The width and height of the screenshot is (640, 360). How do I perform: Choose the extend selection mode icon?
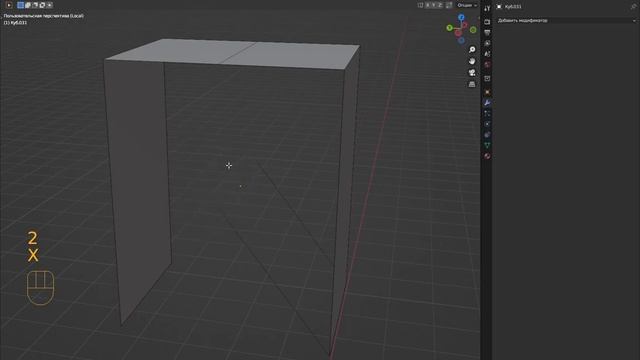[x=27, y=5]
